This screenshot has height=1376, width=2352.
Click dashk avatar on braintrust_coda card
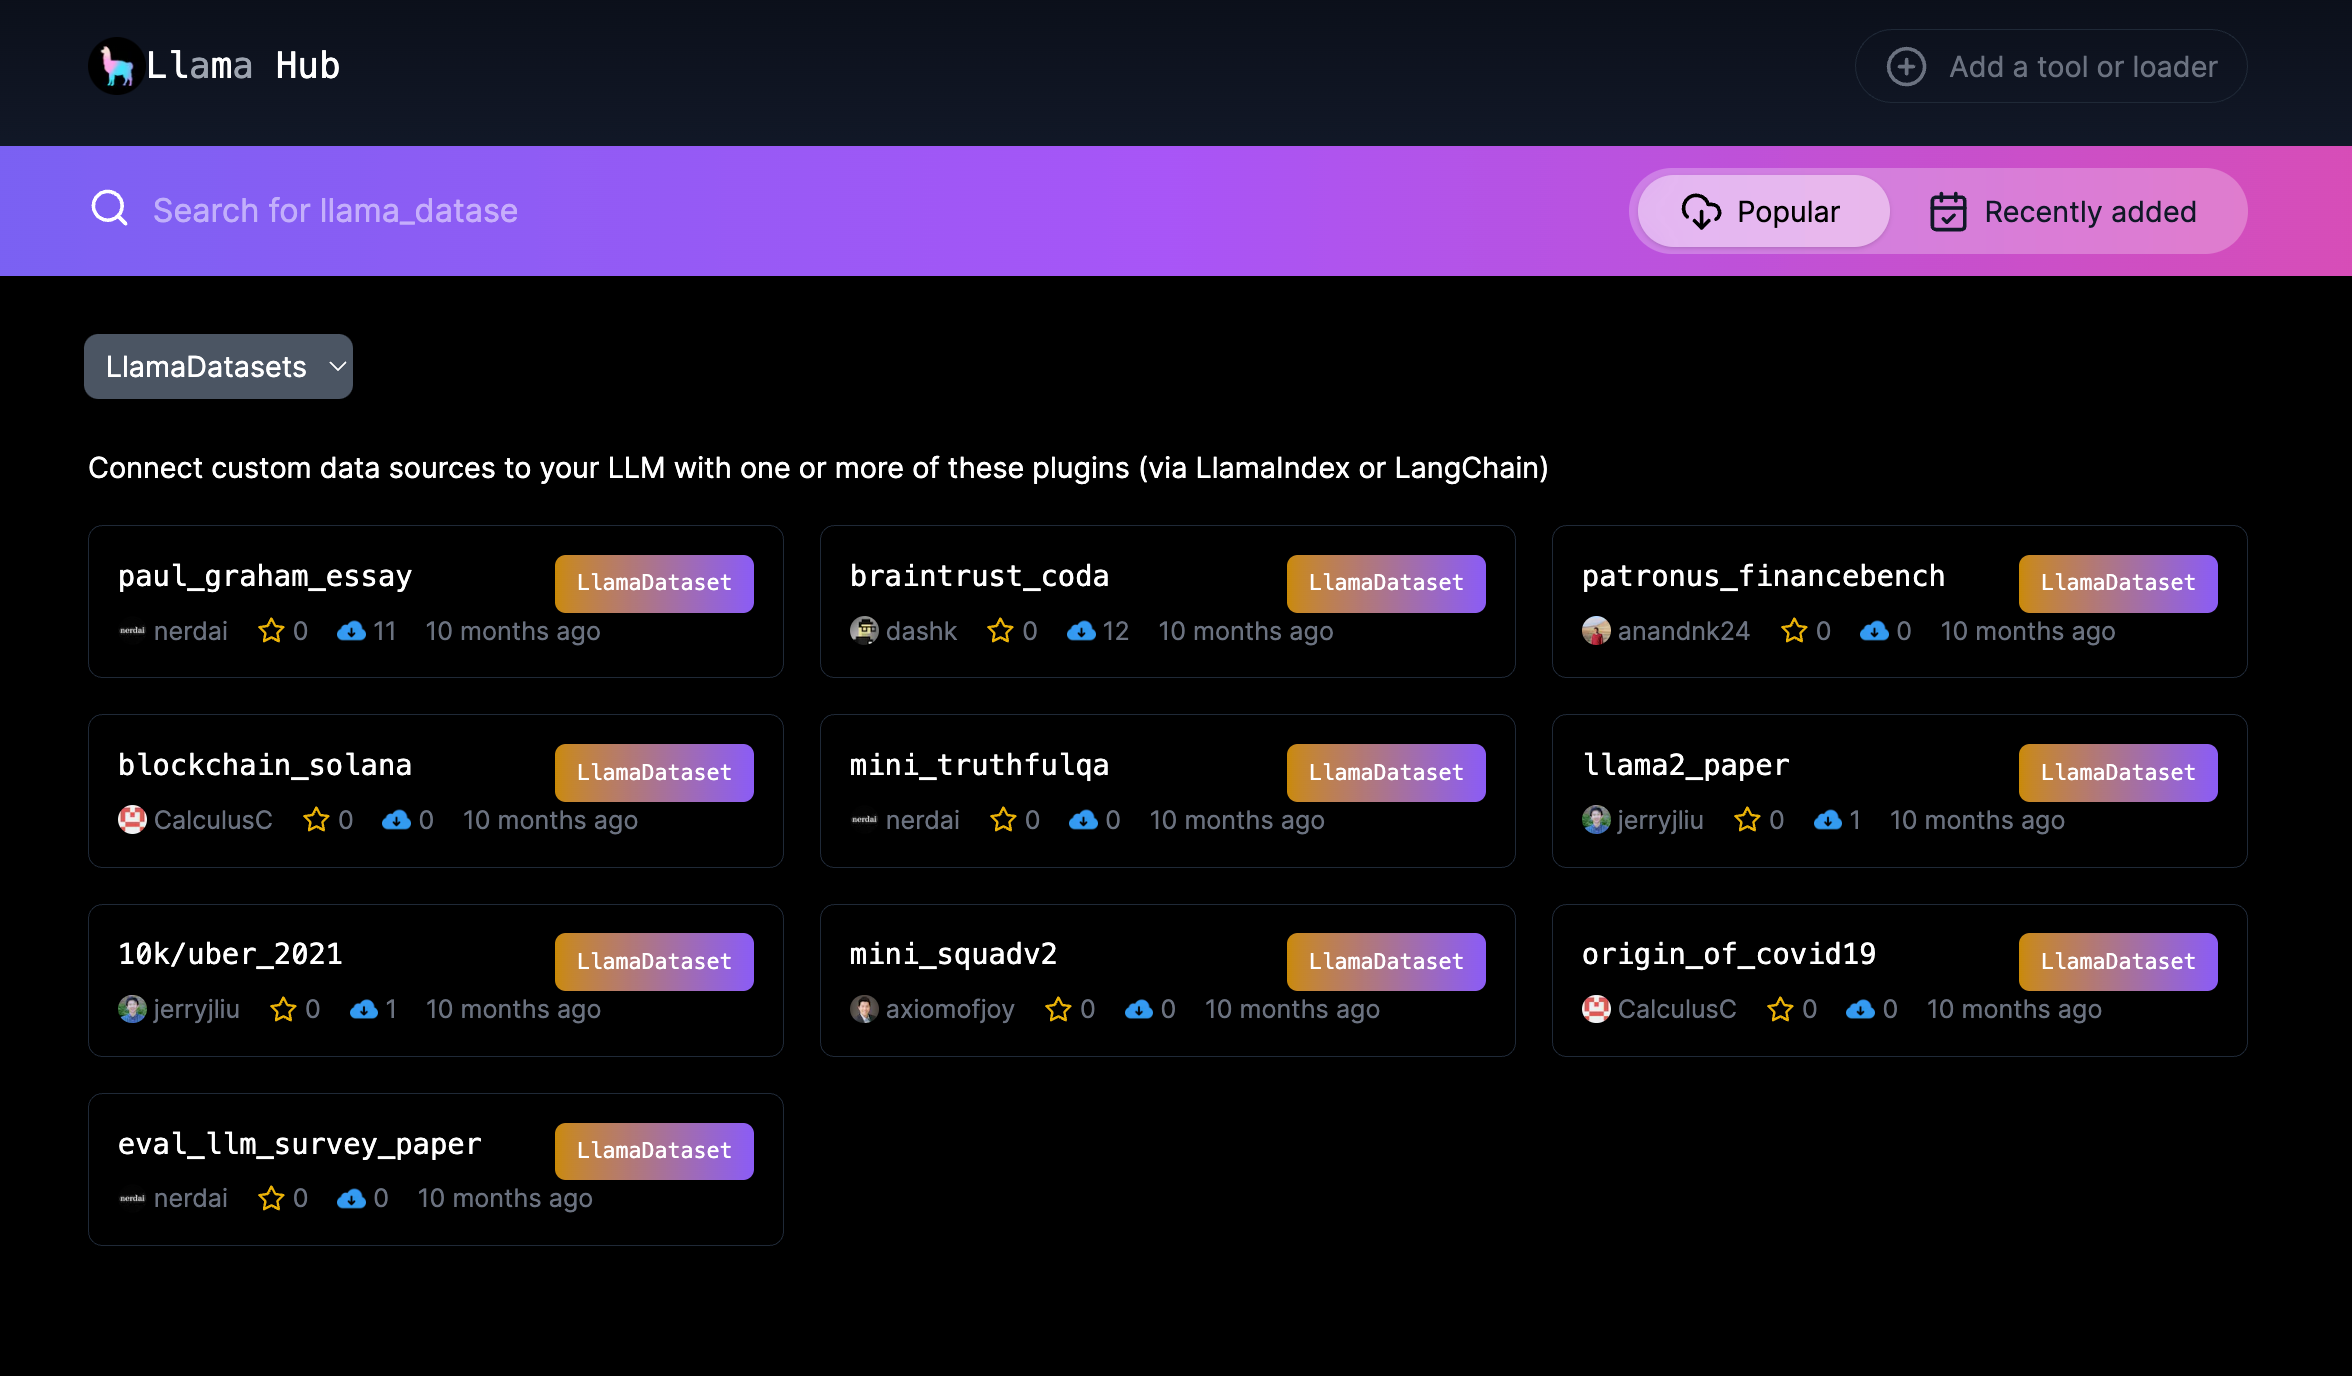click(864, 631)
